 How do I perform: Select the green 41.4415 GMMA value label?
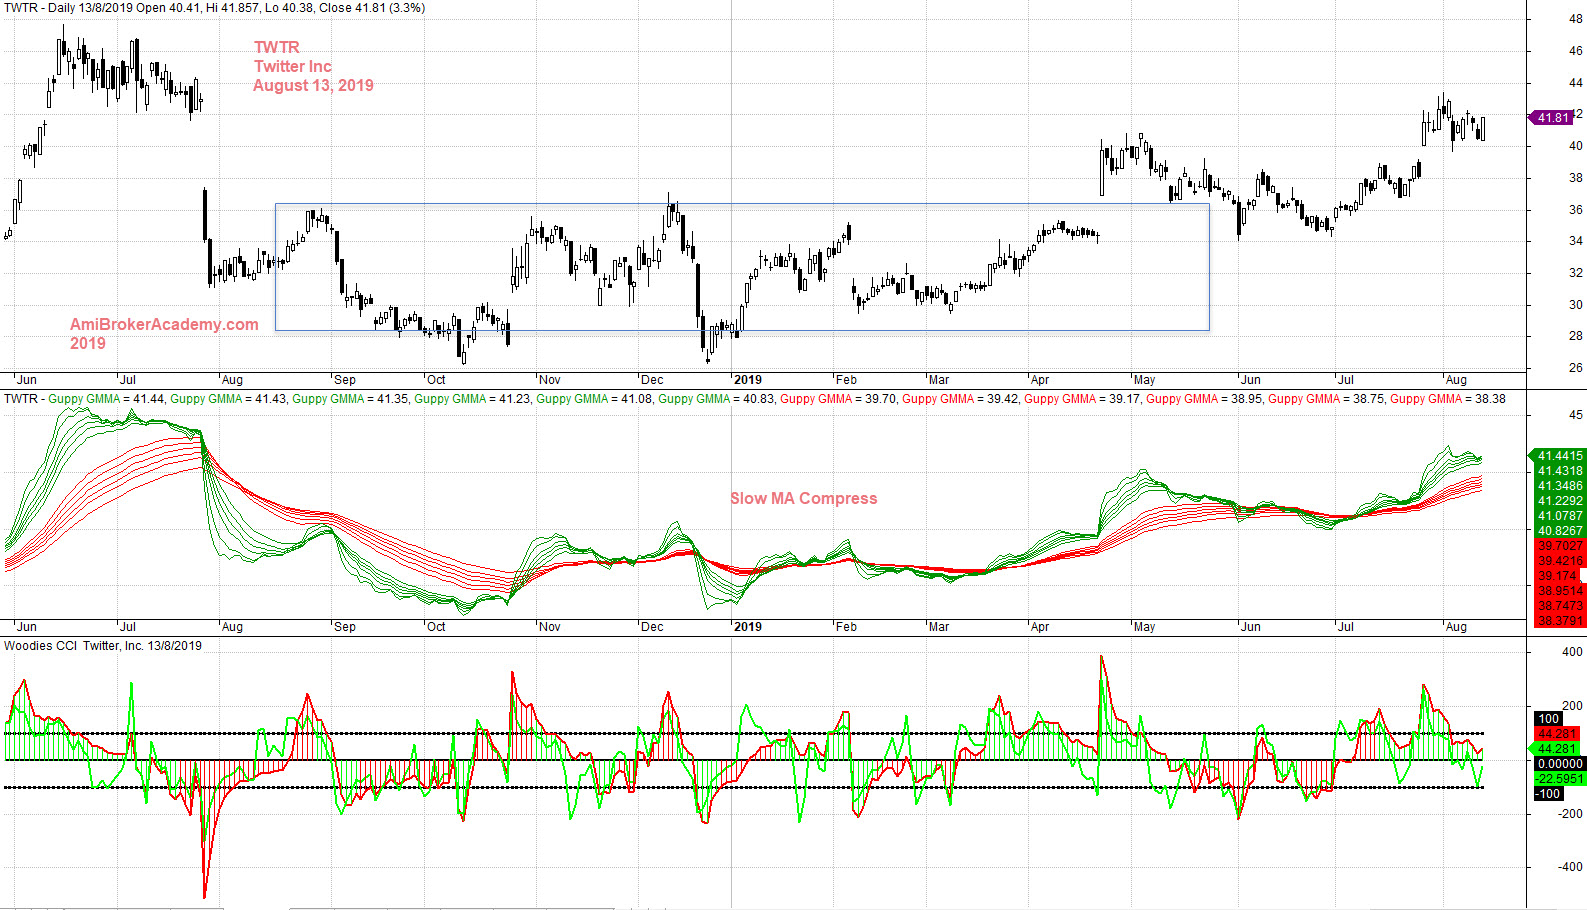click(1558, 456)
